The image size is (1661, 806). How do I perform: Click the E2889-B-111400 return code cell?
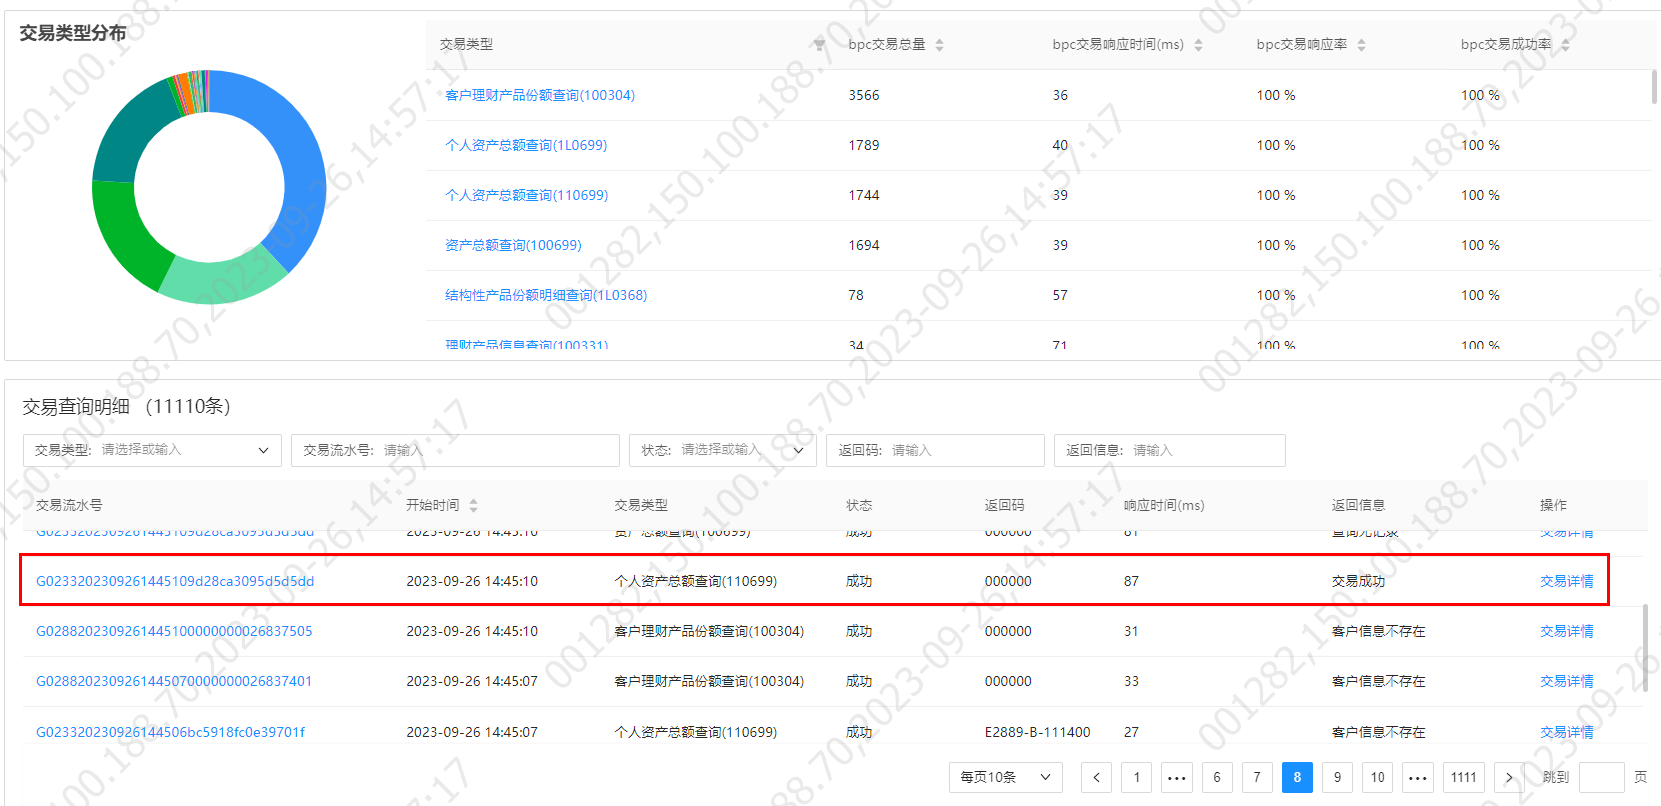[1037, 732]
